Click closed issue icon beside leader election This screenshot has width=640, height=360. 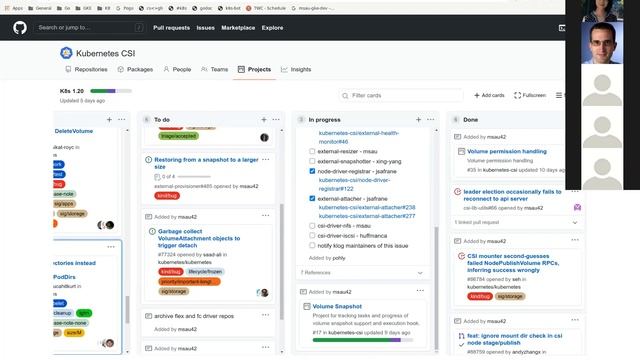[x=458, y=192]
